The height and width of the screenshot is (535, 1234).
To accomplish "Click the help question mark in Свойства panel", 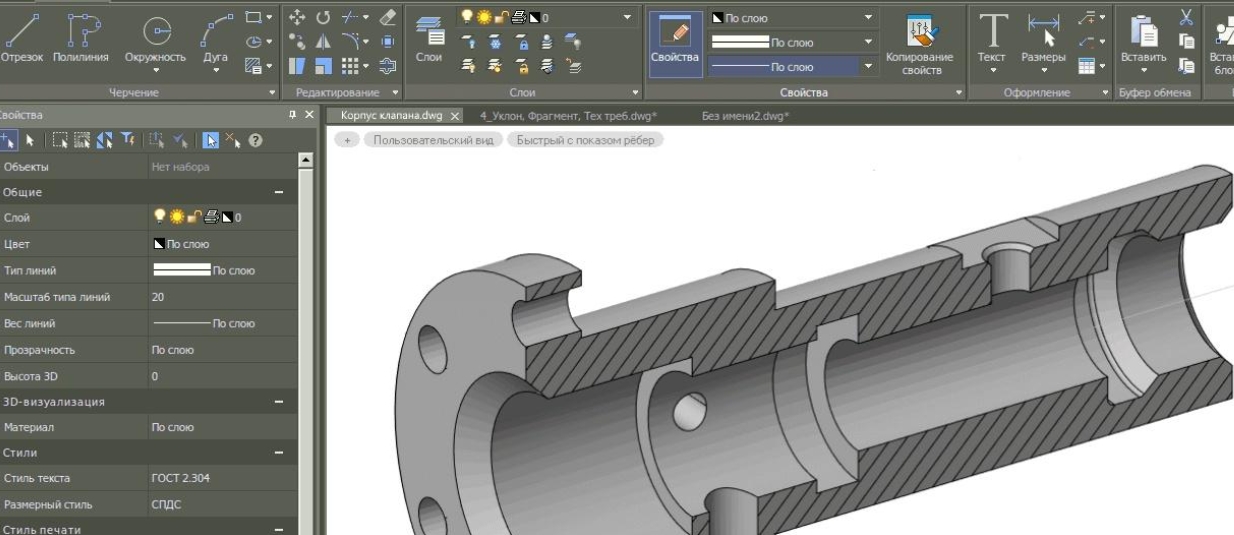I will 256,141.
